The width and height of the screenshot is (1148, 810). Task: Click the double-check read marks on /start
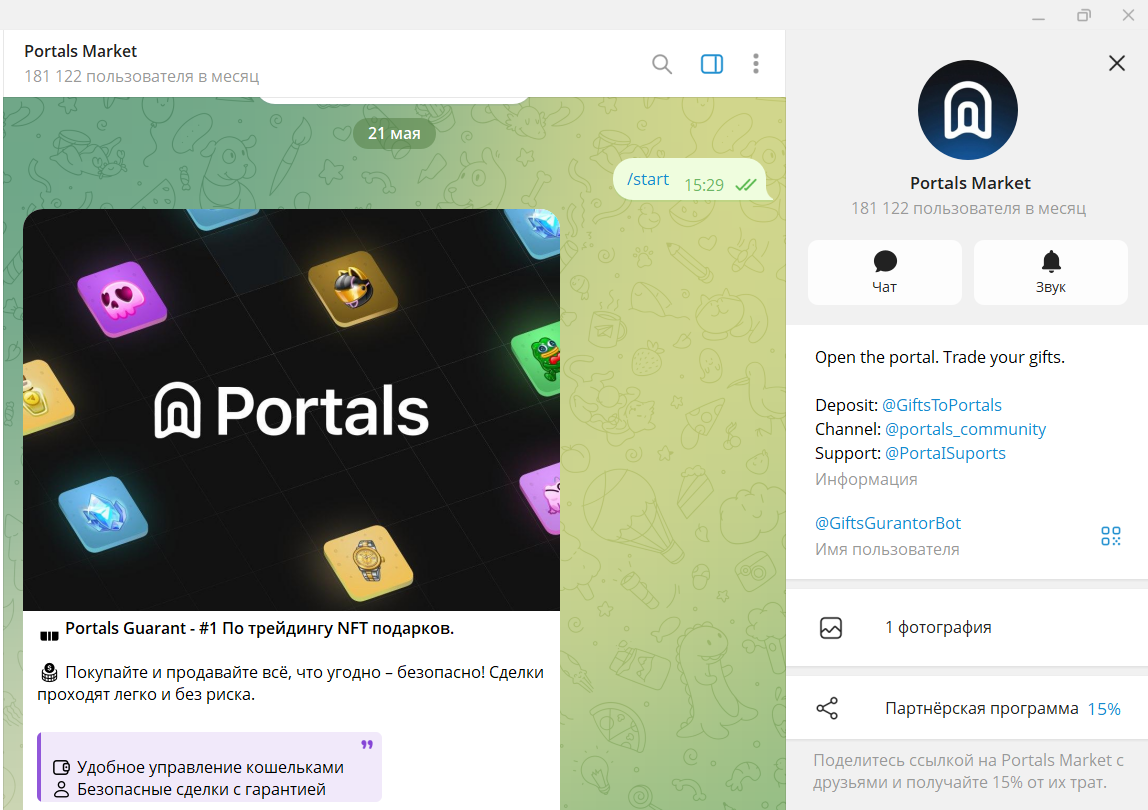[745, 185]
